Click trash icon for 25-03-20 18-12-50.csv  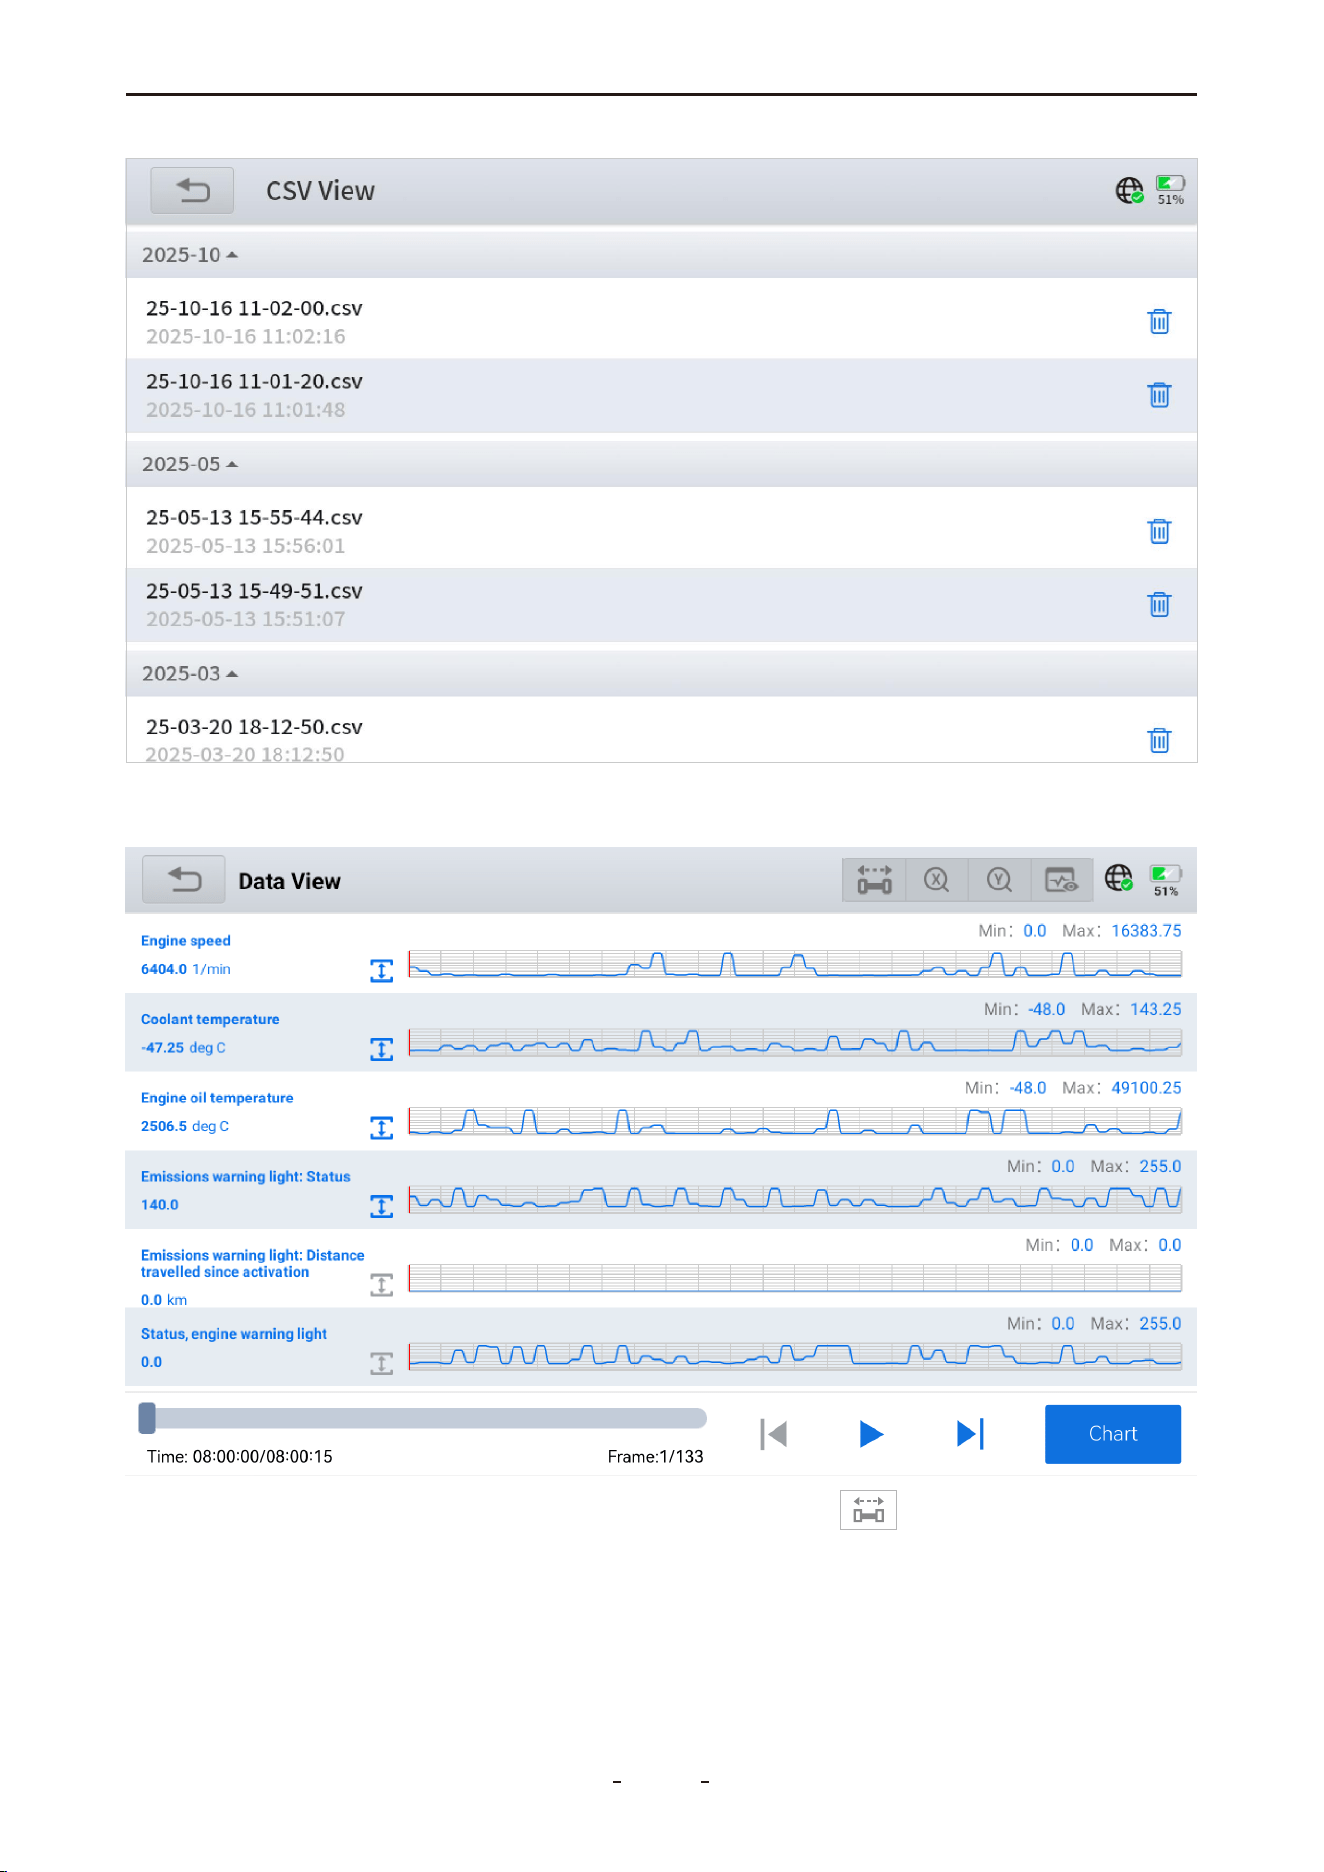(1159, 740)
